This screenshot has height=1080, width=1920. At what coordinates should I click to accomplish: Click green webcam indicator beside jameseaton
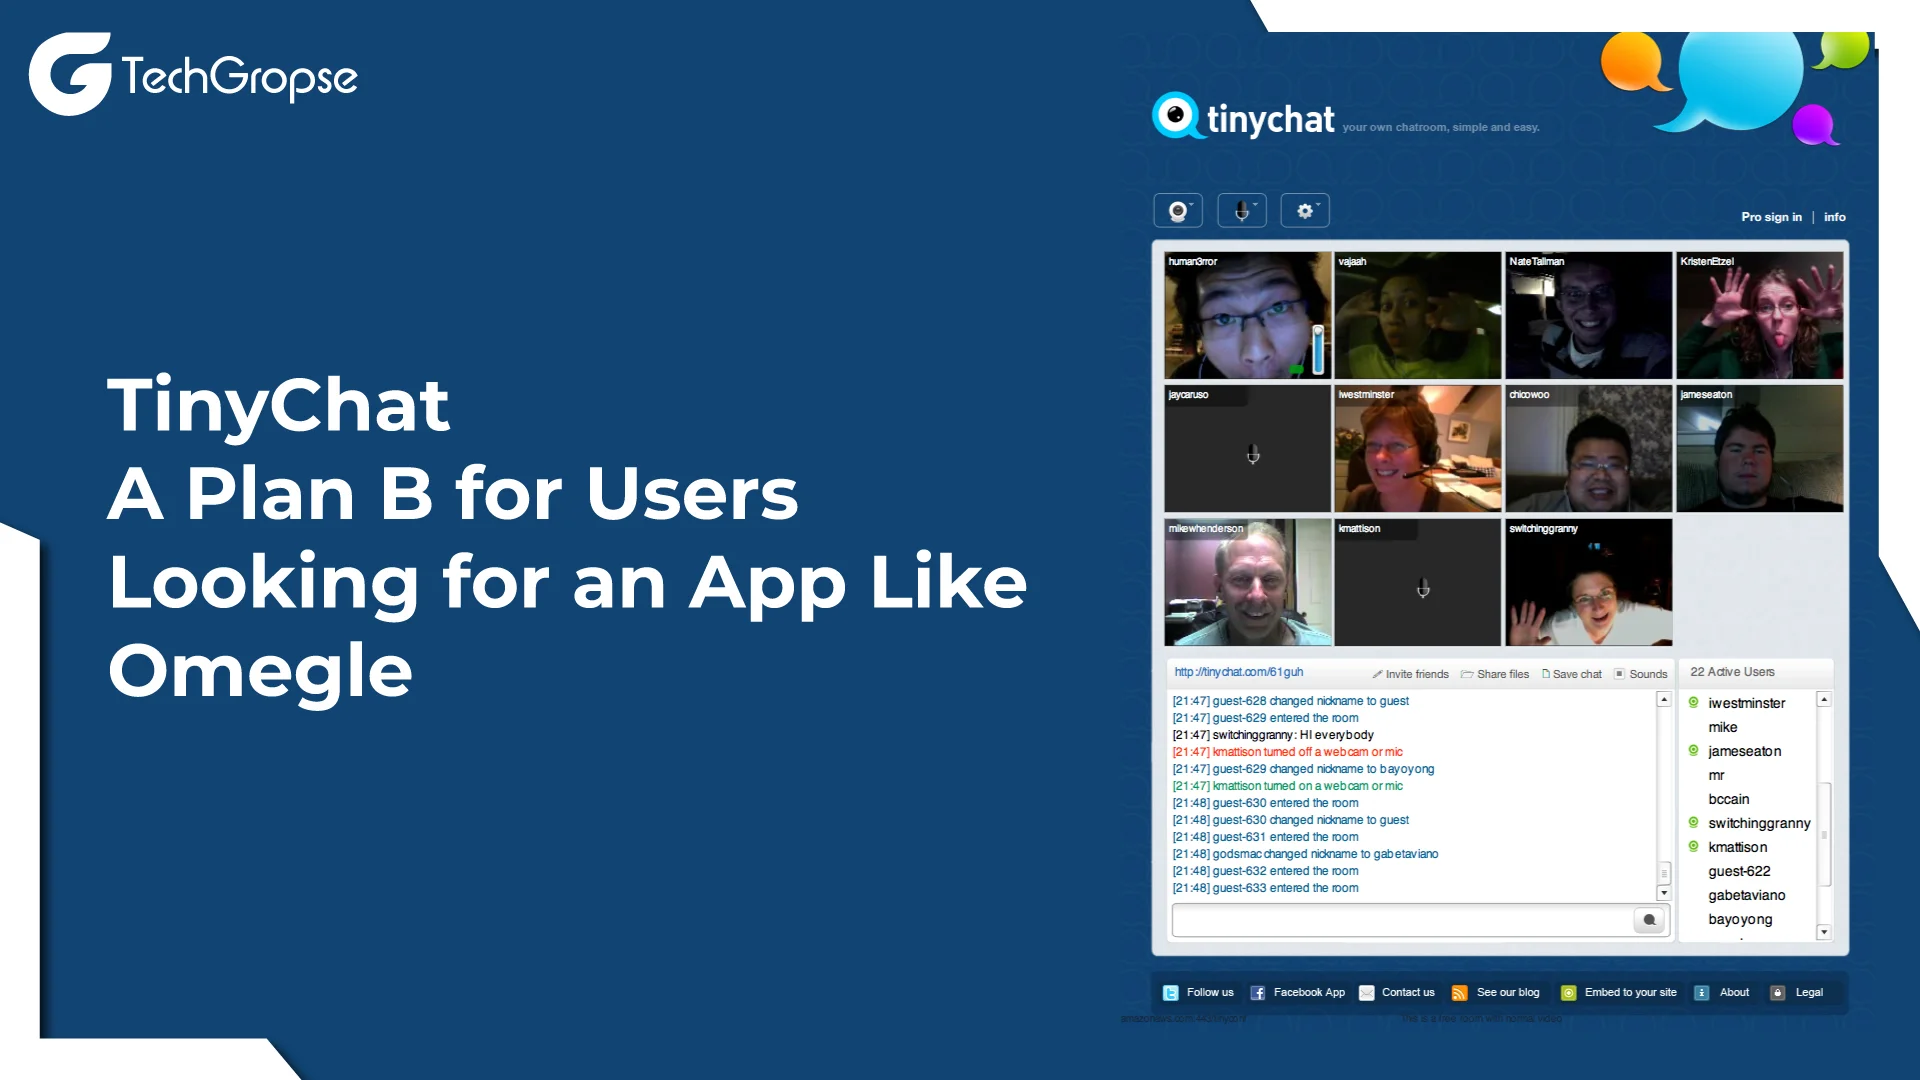[x=1693, y=750]
